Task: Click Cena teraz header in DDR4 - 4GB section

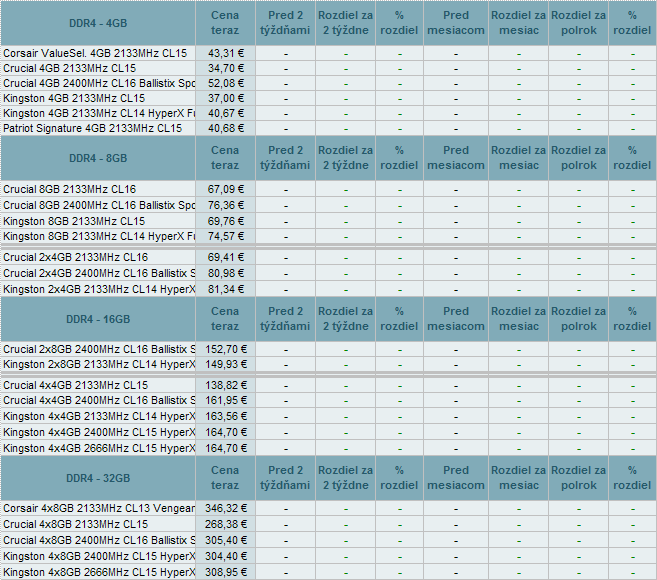Action: coord(225,23)
